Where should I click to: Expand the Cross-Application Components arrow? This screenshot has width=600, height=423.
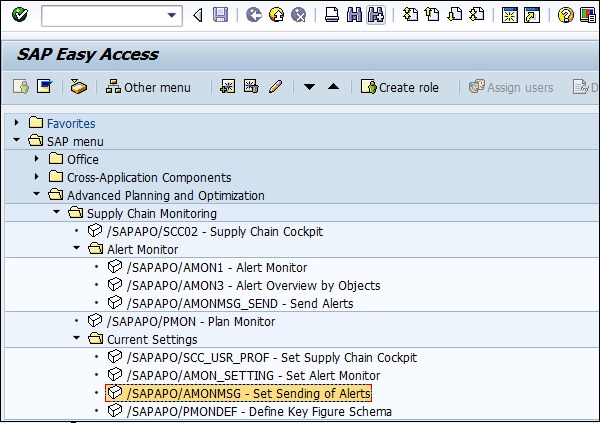click(x=37, y=176)
